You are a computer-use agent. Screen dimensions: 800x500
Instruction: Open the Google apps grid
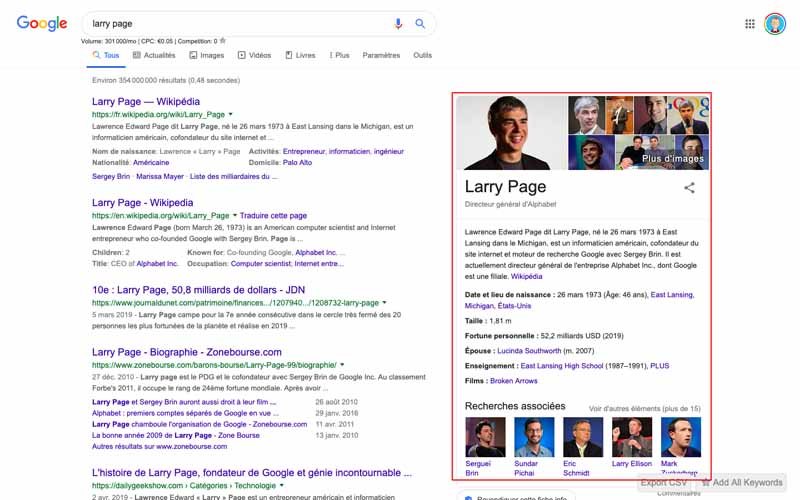[749, 24]
